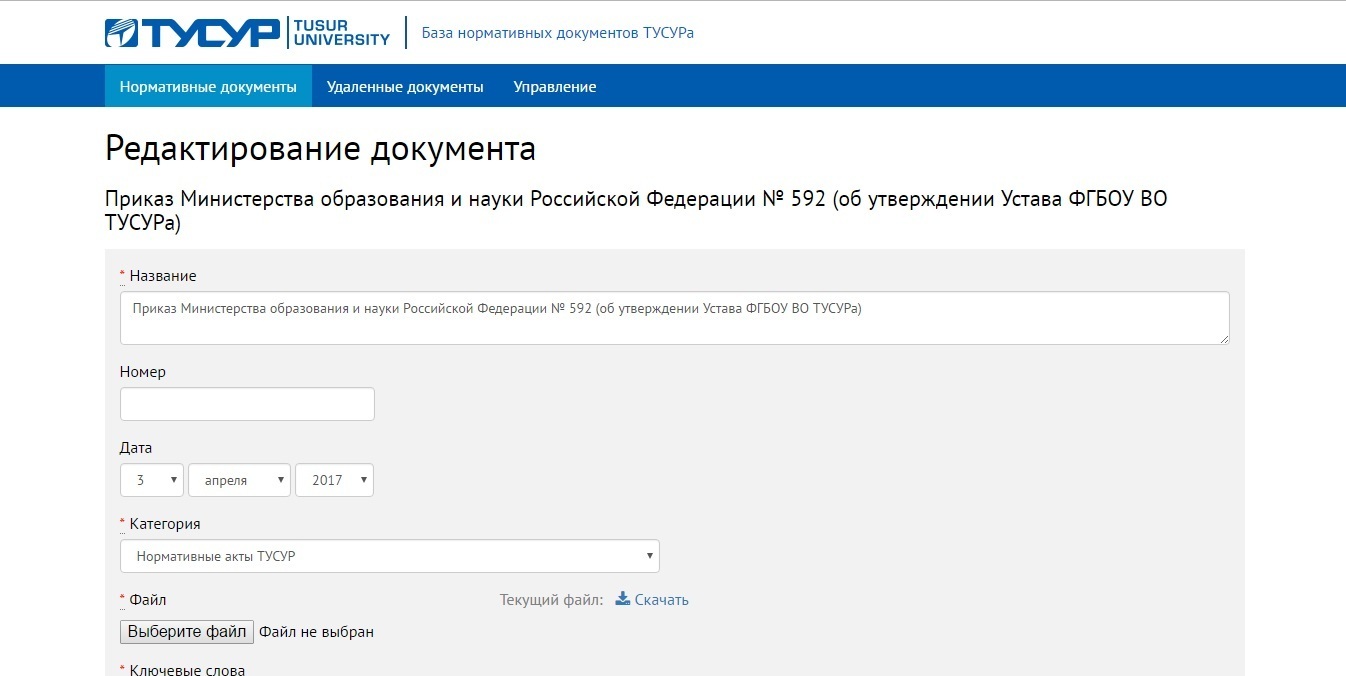Open the month dropdown showing апреля
Viewport: 1346px width, 676px height.
(239, 480)
